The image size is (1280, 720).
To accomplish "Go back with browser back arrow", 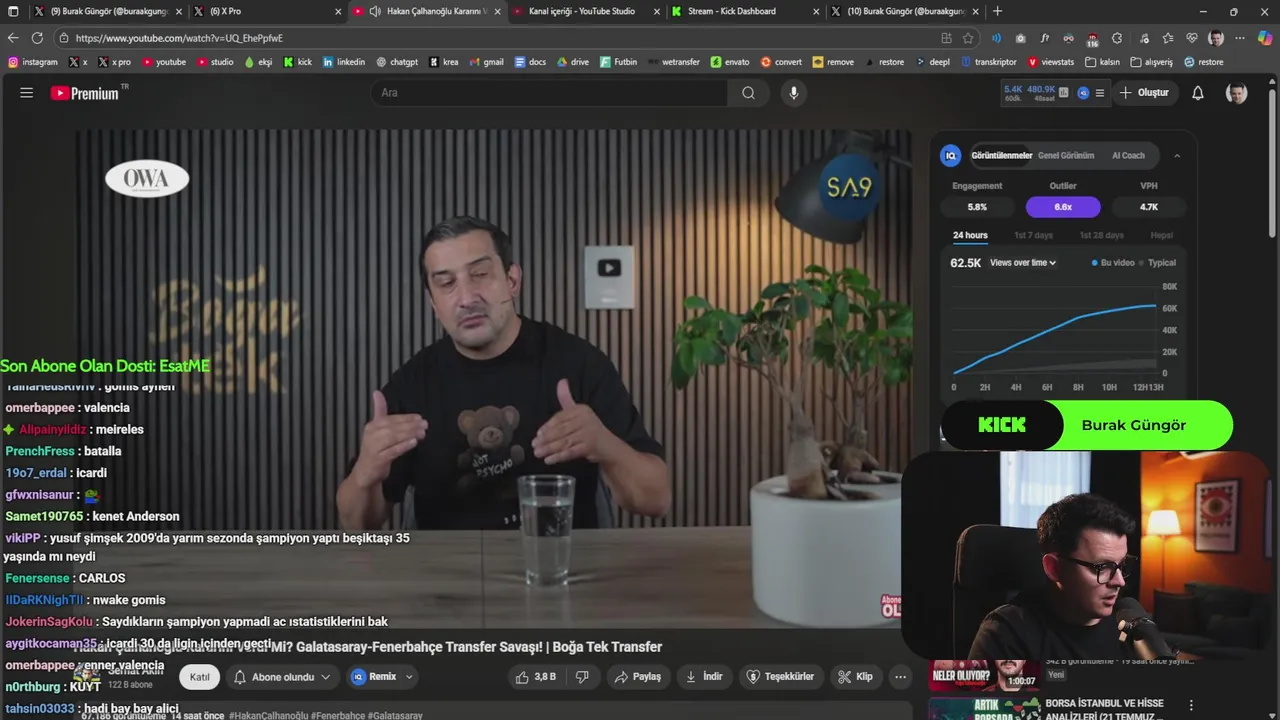I will tap(13, 38).
